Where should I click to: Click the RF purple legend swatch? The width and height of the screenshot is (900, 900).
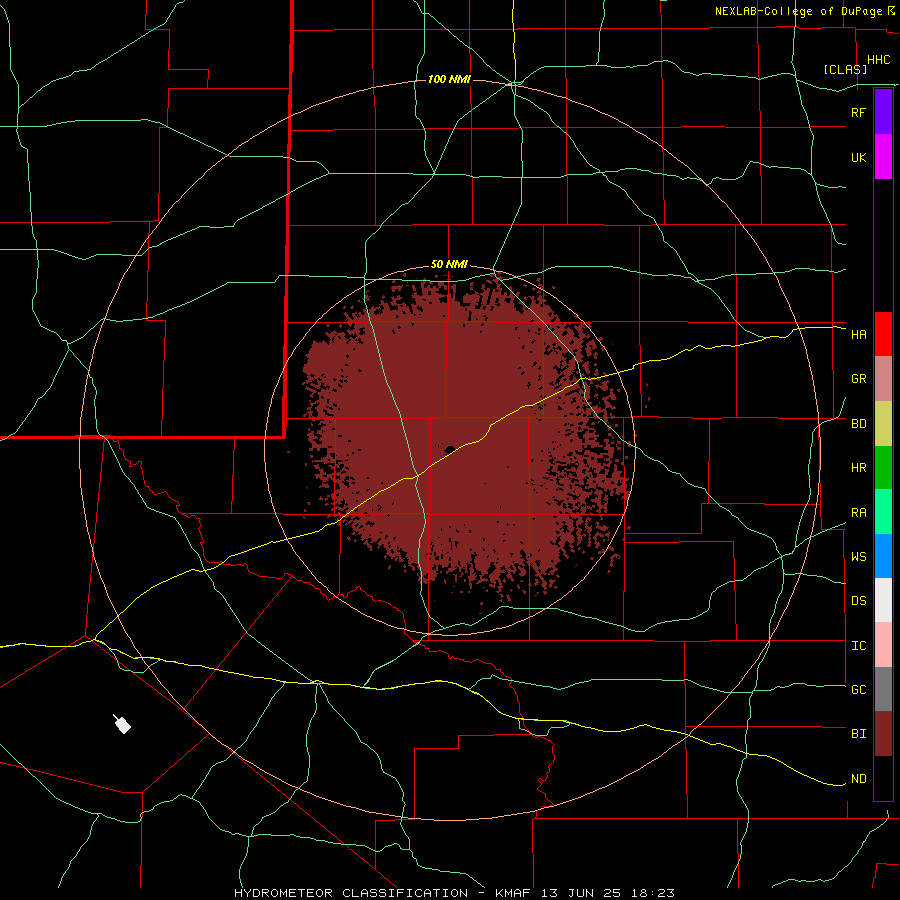pos(883,112)
